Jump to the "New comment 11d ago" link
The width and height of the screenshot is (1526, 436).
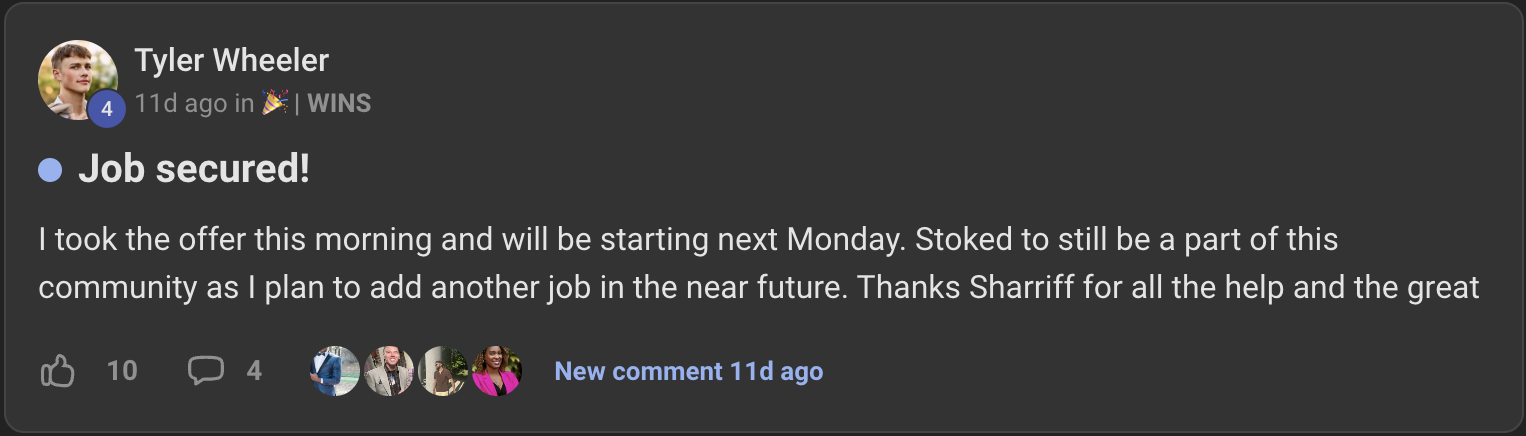point(689,372)
